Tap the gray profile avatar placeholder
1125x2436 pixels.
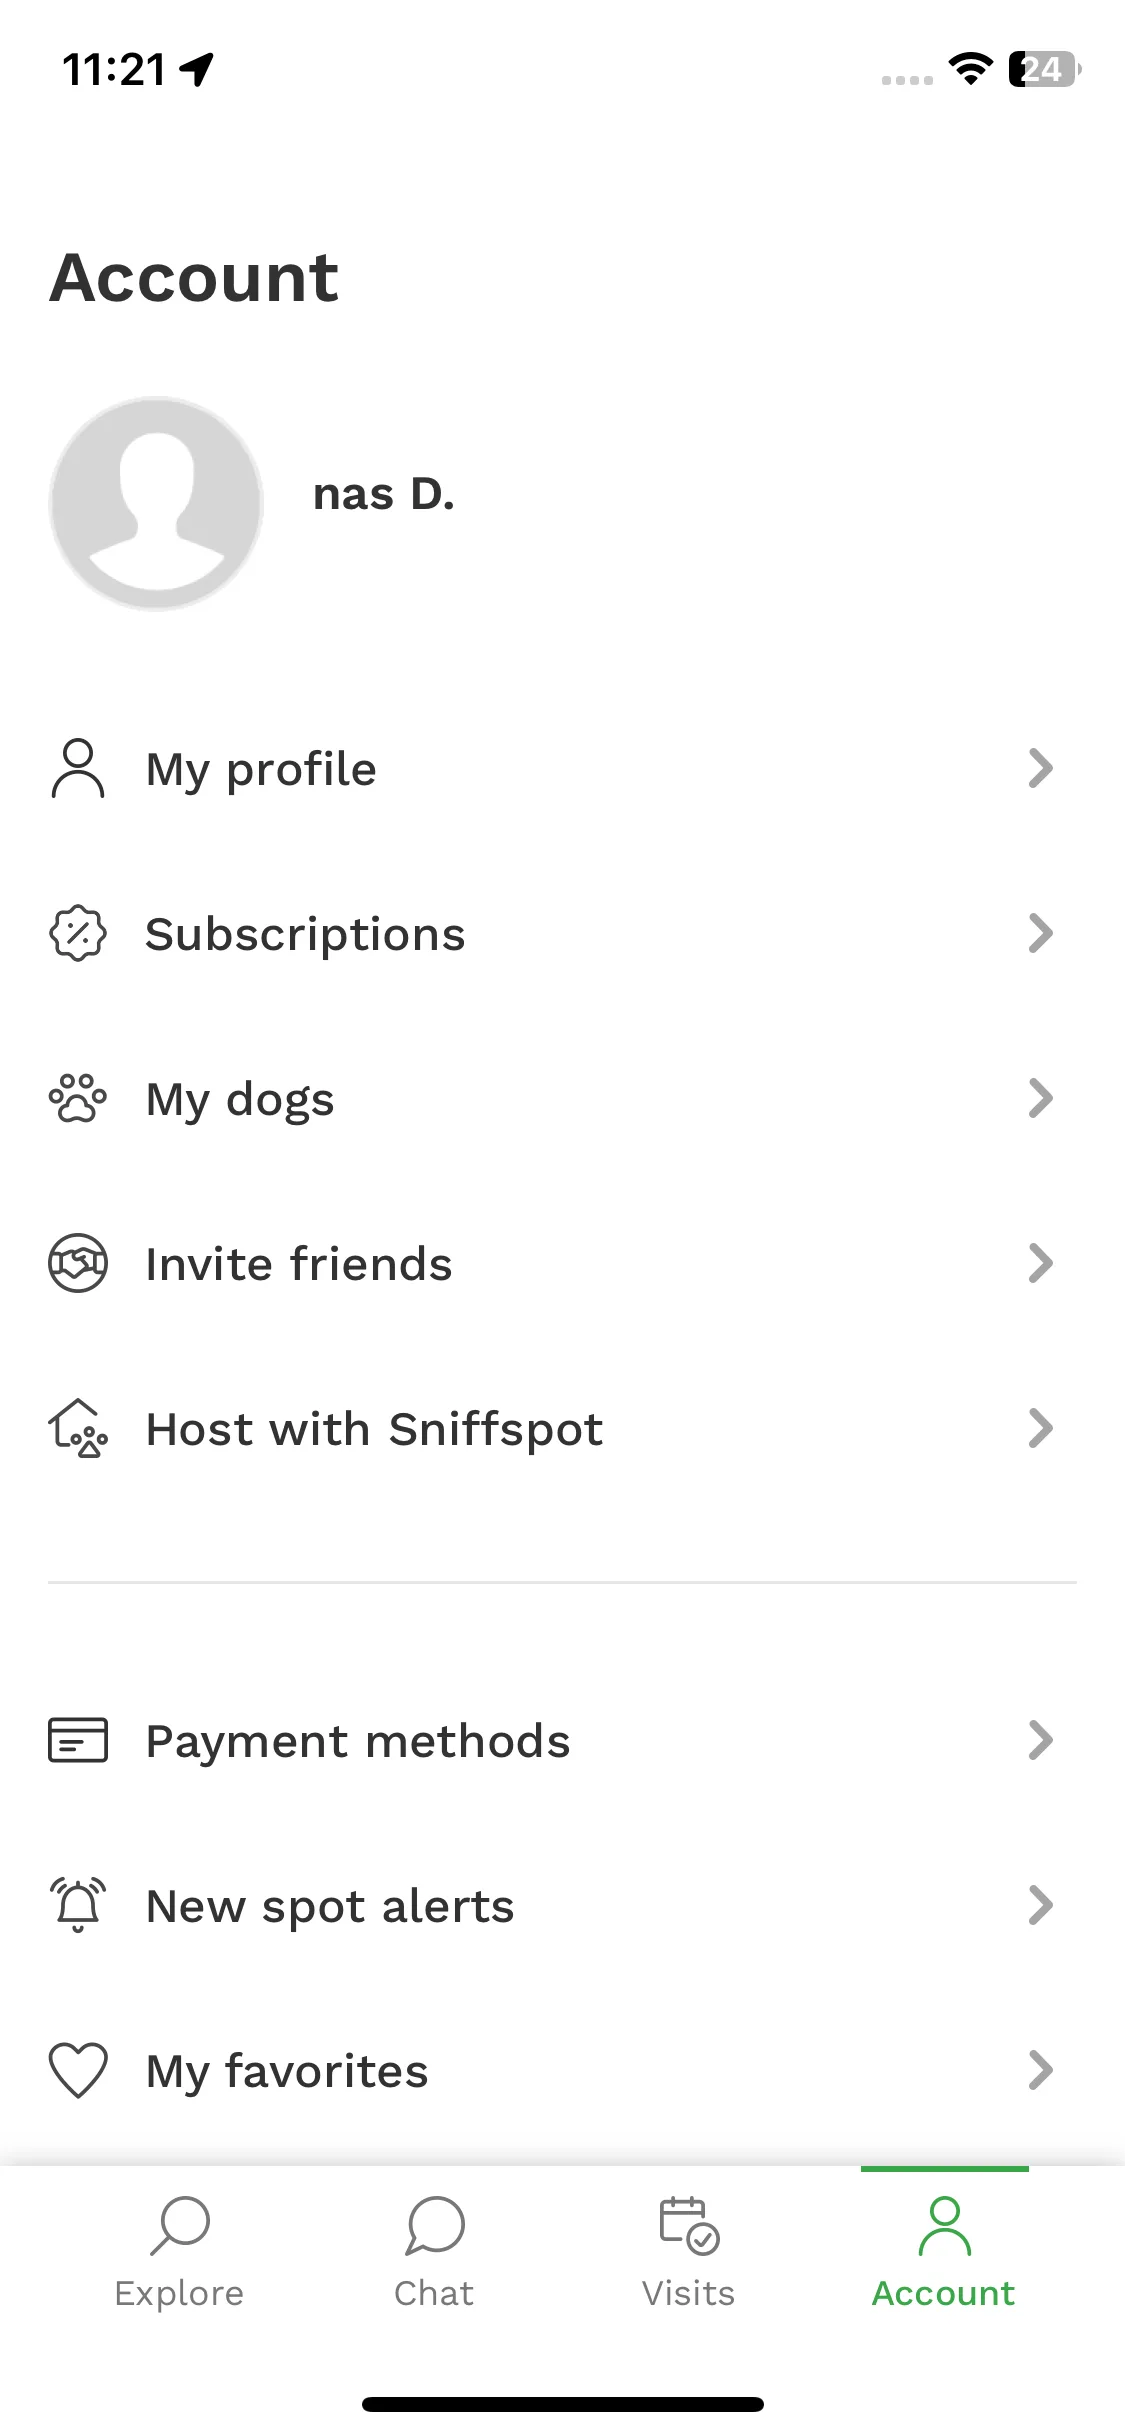(156, 503)
